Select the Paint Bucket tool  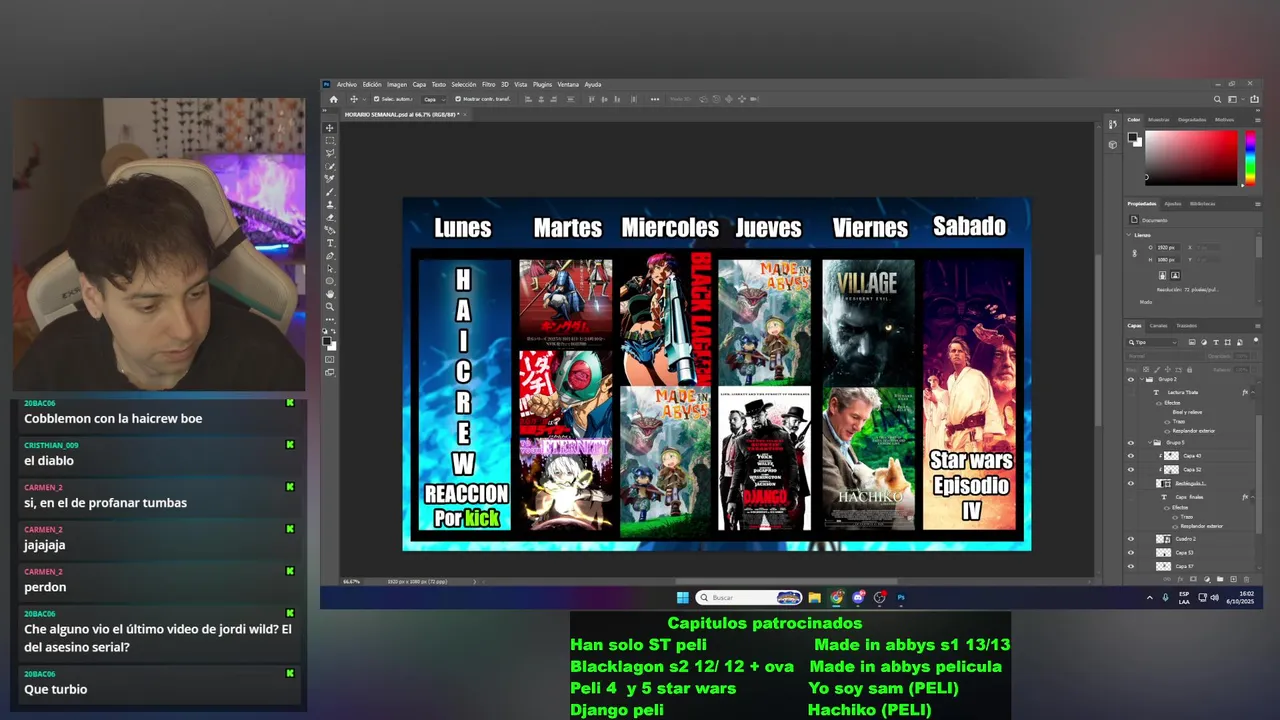[329, 229]
